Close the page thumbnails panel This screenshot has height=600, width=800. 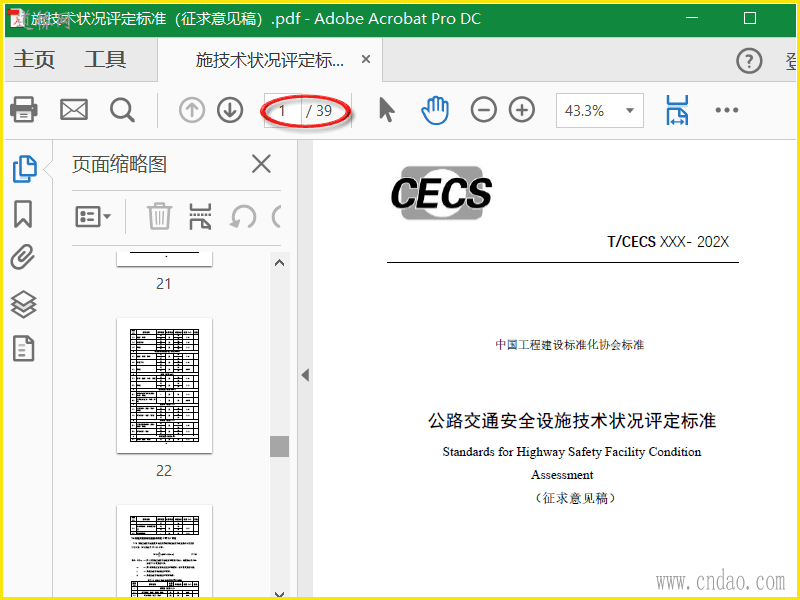click(261, 164)
